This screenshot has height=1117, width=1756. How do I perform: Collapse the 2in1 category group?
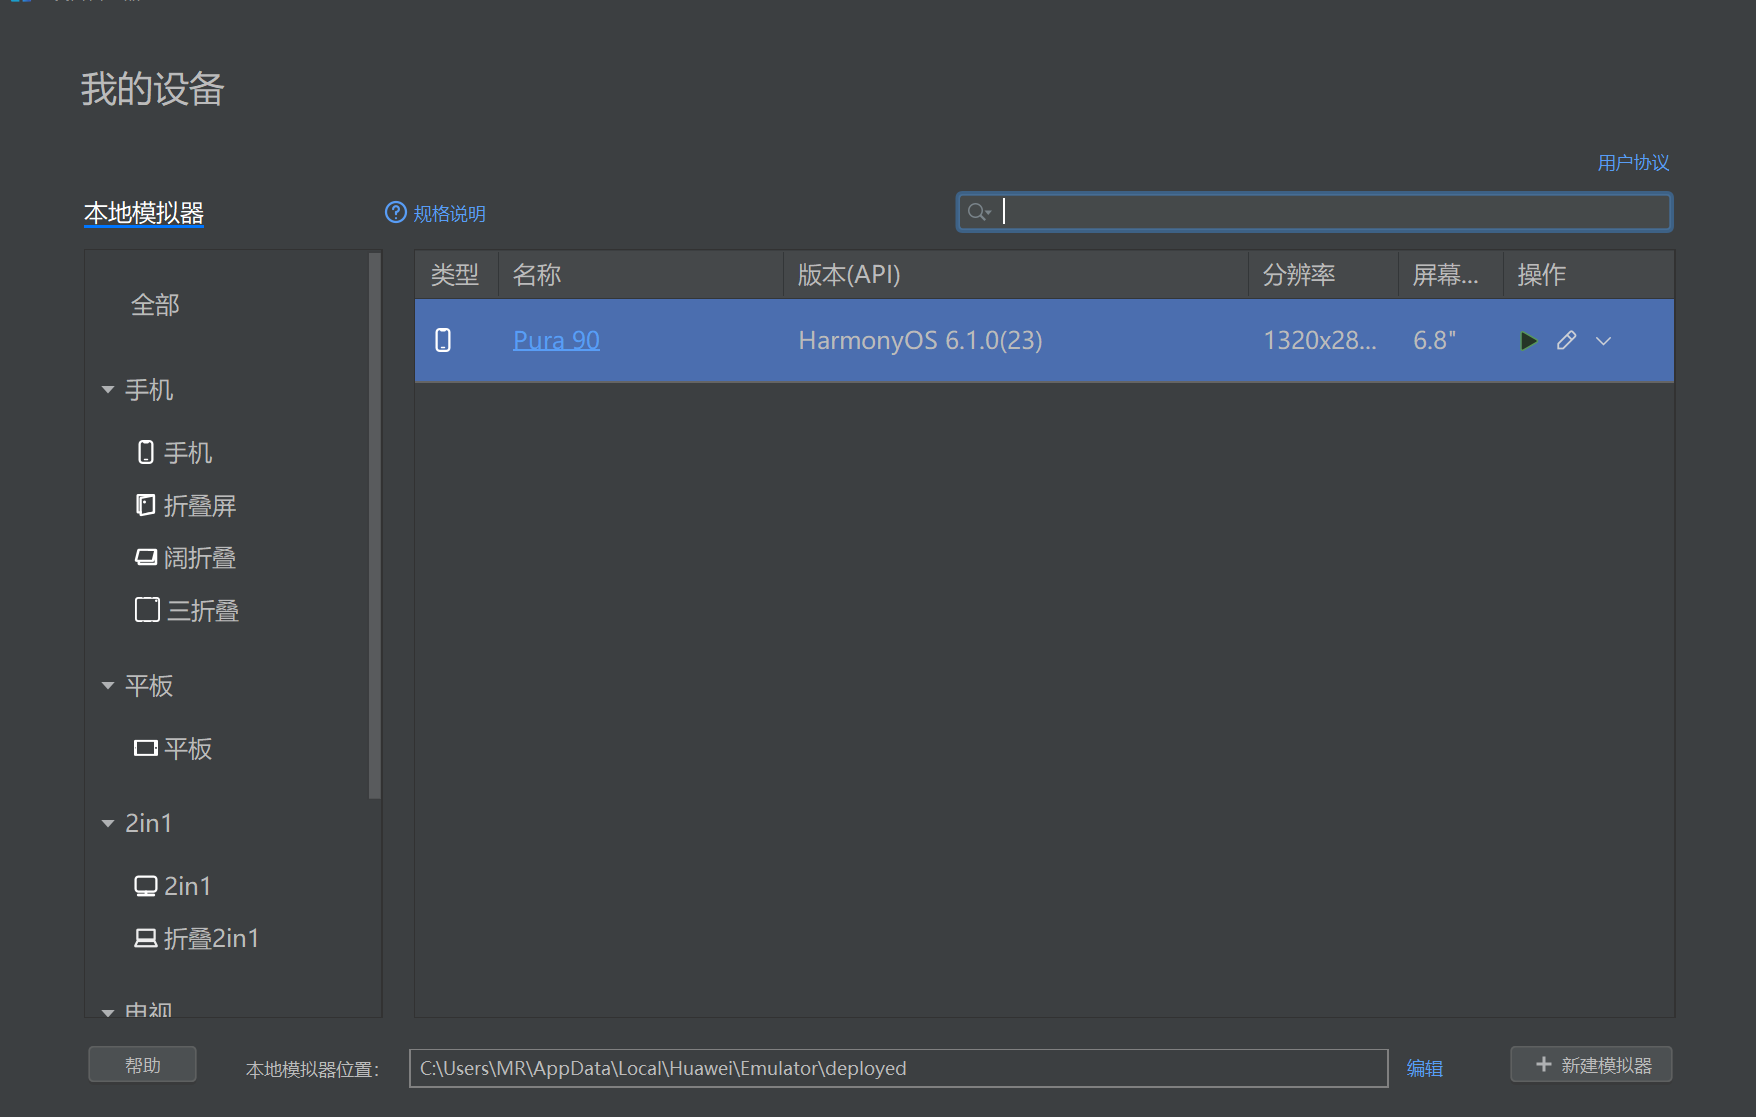tap(108, 824)
